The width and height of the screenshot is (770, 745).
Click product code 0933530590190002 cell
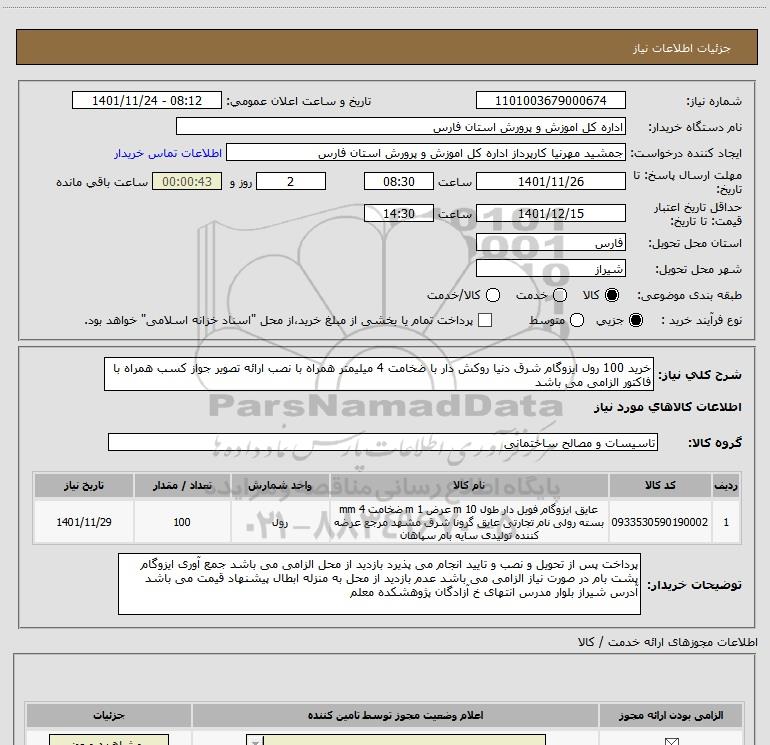point(660,522)
